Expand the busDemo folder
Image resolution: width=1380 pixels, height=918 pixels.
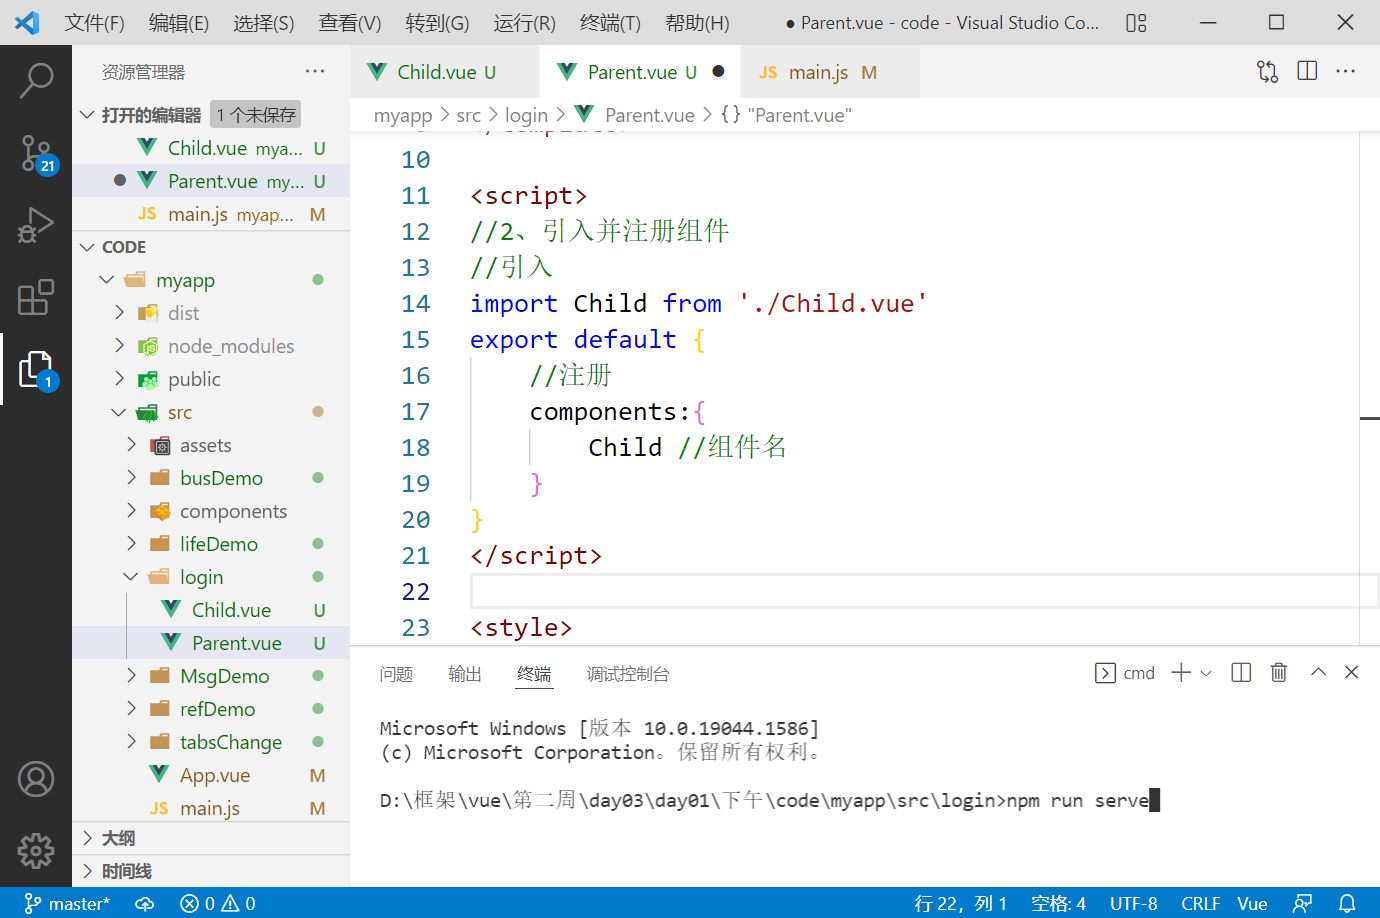pyautogui.click(x=131, y=478)
